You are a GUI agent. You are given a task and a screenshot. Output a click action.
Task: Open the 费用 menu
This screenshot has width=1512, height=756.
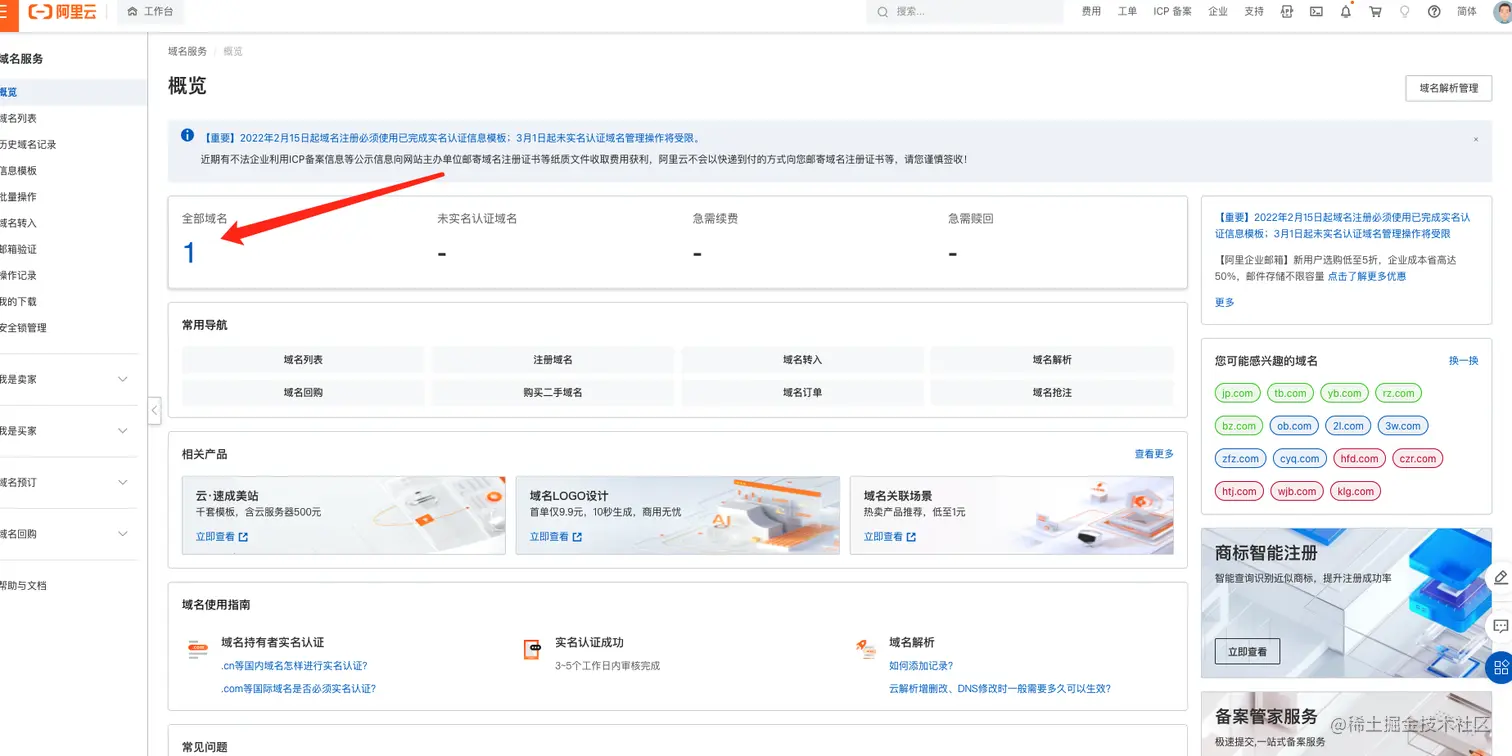point(1091,12)
